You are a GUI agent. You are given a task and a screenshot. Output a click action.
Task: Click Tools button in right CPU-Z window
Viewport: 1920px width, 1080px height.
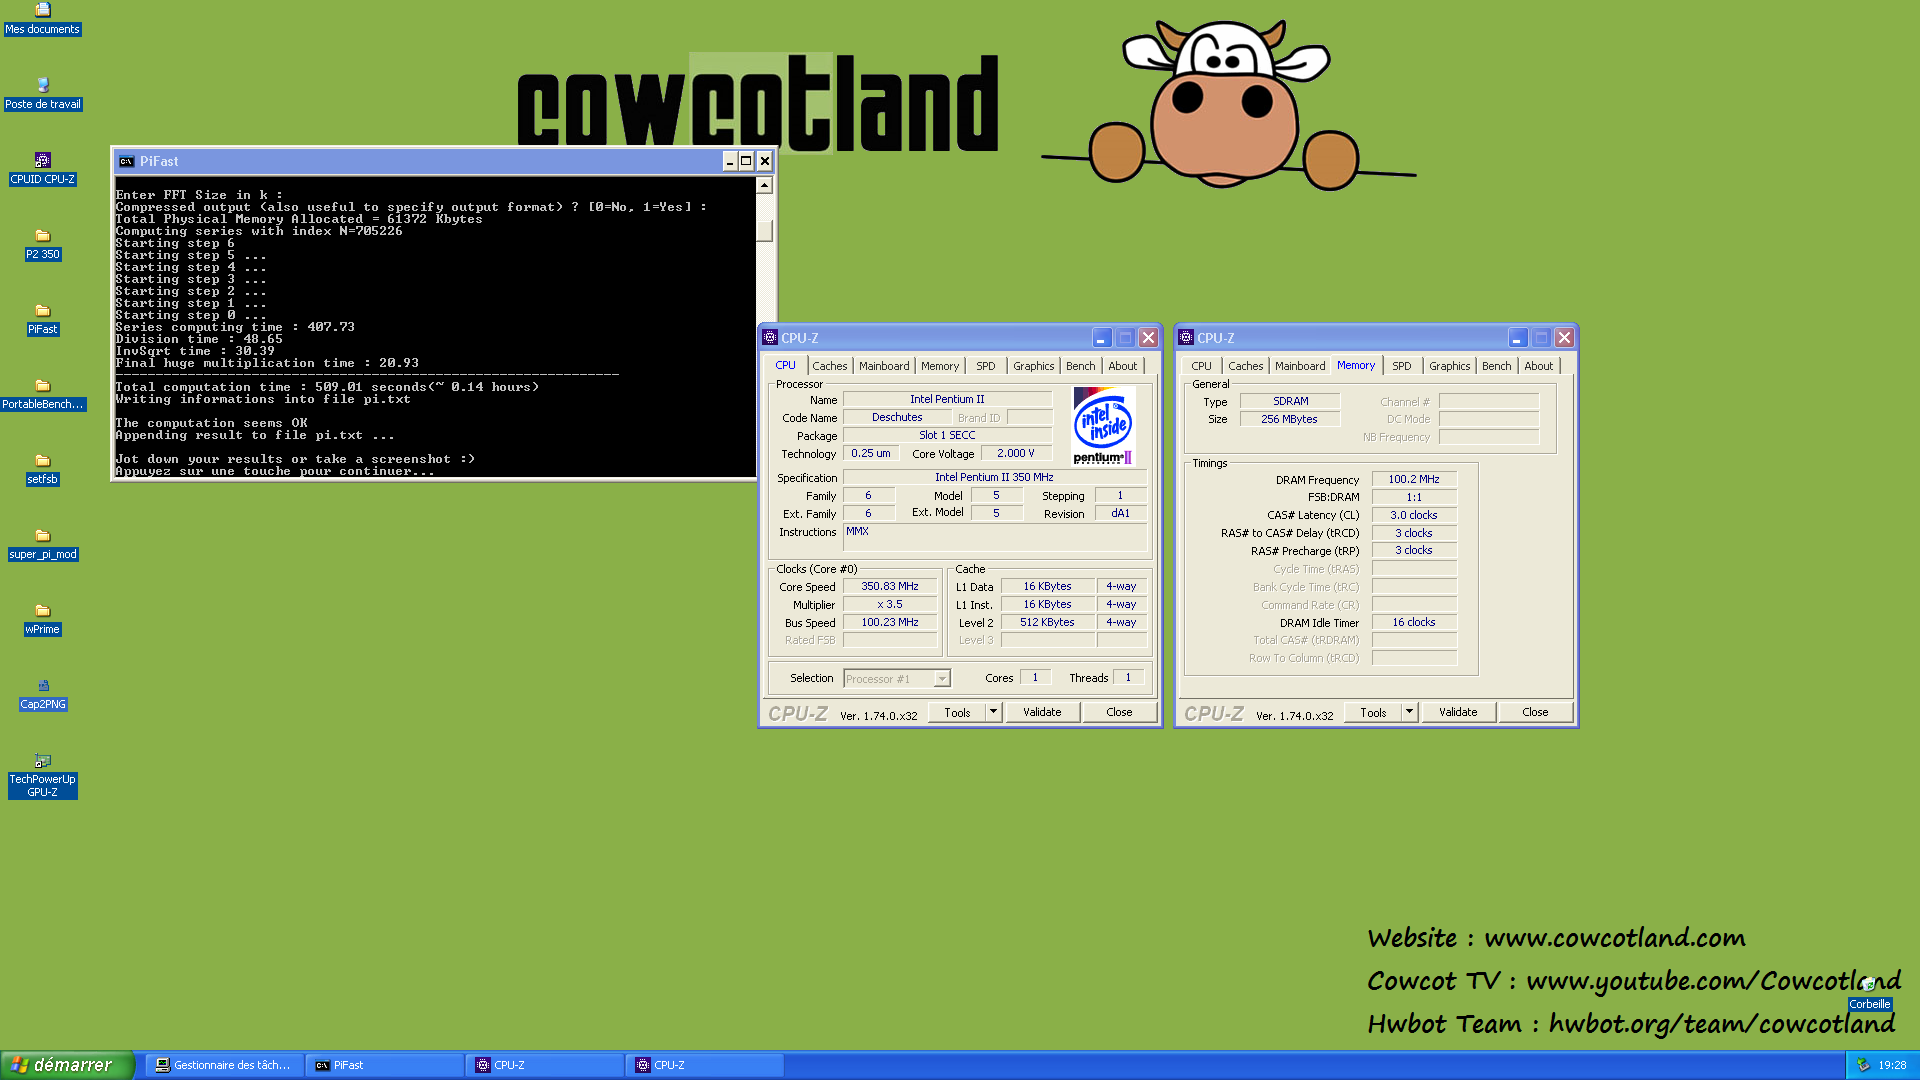click(x=1373, y=712)
